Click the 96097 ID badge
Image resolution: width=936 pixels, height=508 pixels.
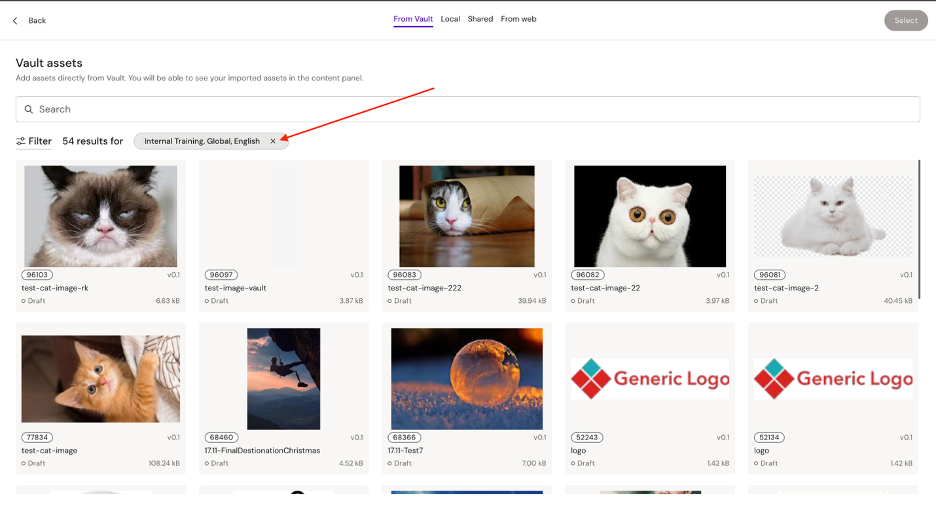tap(221, 275)
